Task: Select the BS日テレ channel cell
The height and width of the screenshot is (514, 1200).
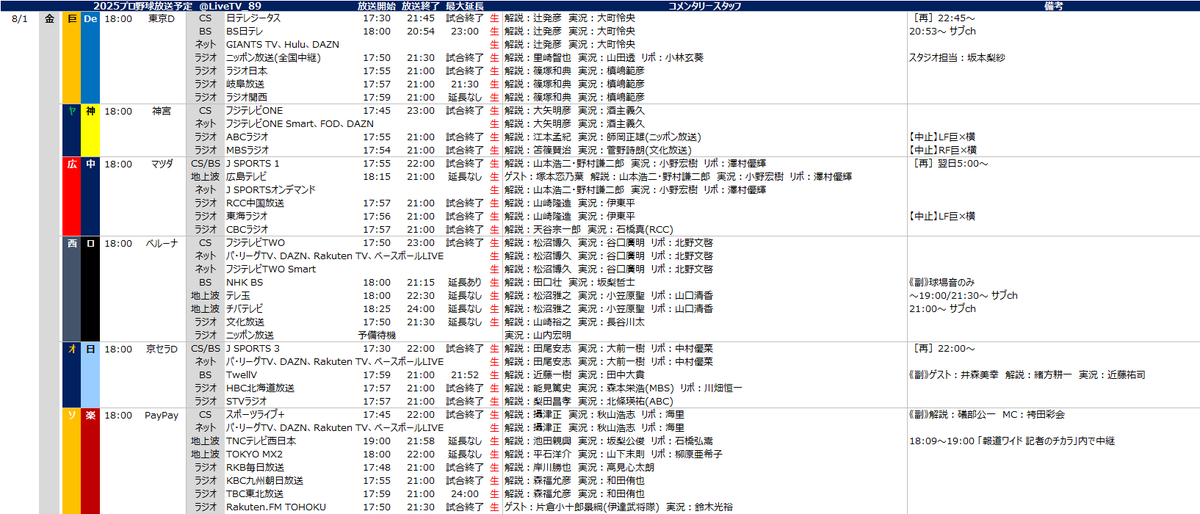Action: point(244,31)
